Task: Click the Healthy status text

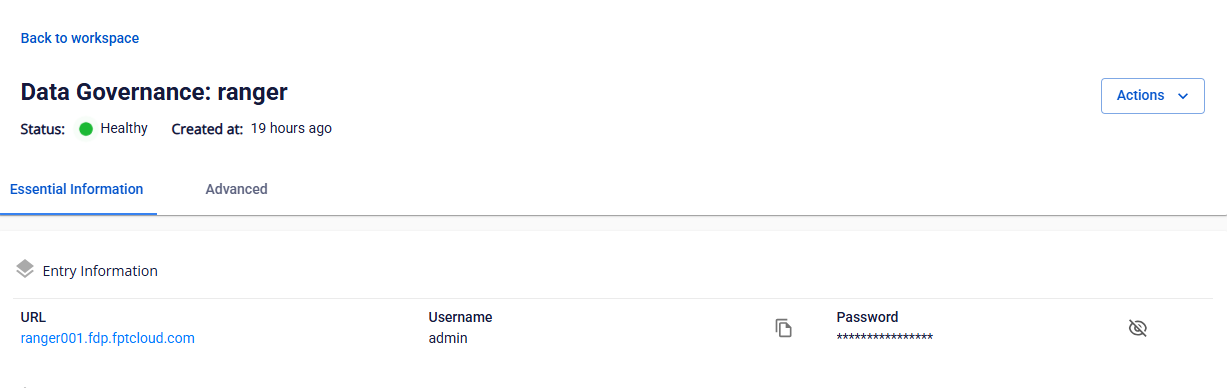Action: click(124, 129)
